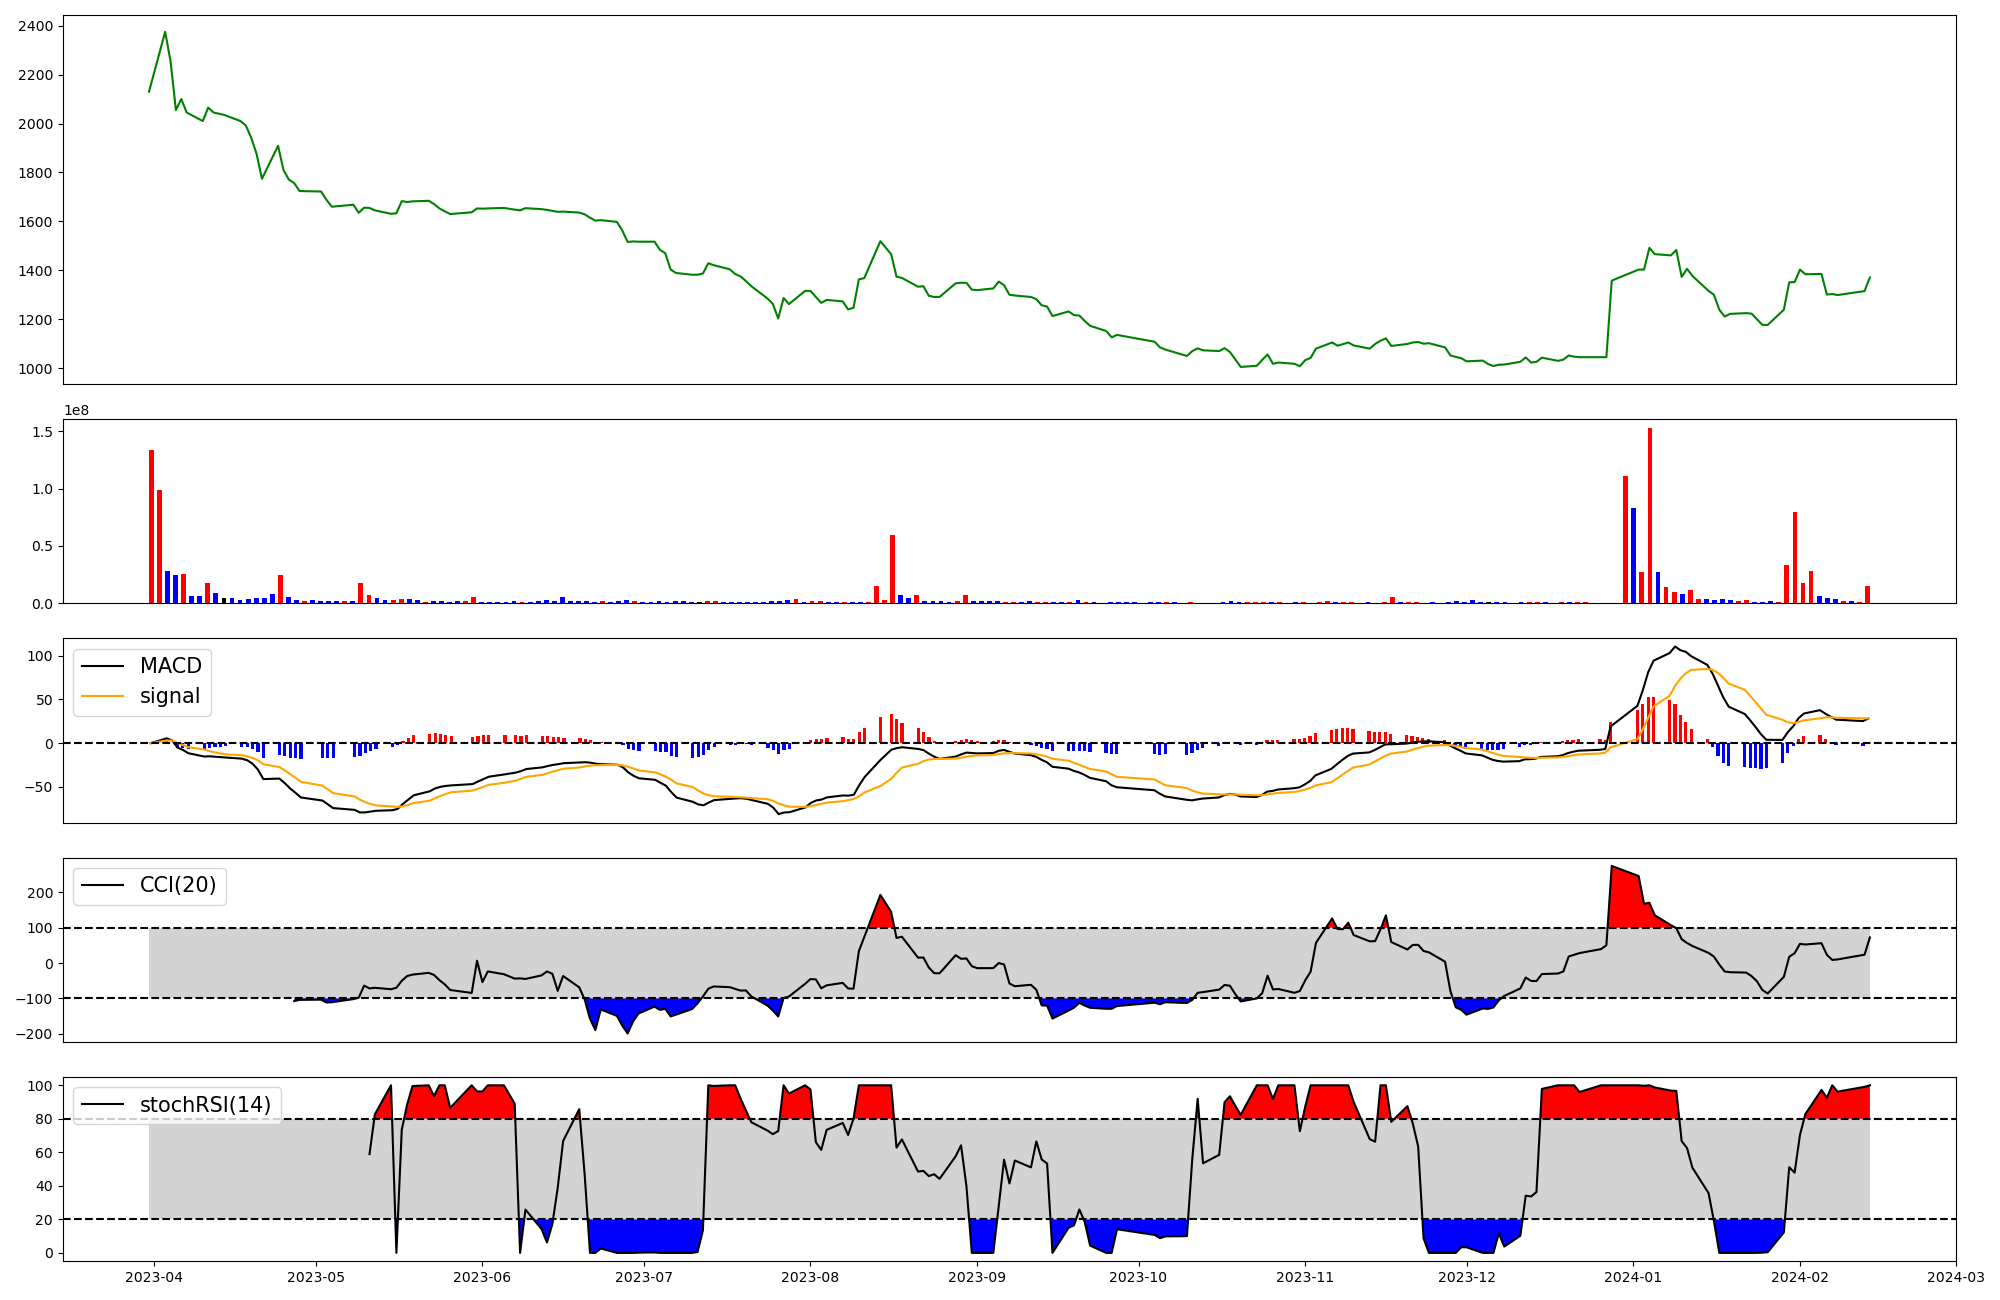This screenshot has width=2000, height=1300.
Task: Click the 2023-11 x-axis date label
Action: point(1304,1277)
